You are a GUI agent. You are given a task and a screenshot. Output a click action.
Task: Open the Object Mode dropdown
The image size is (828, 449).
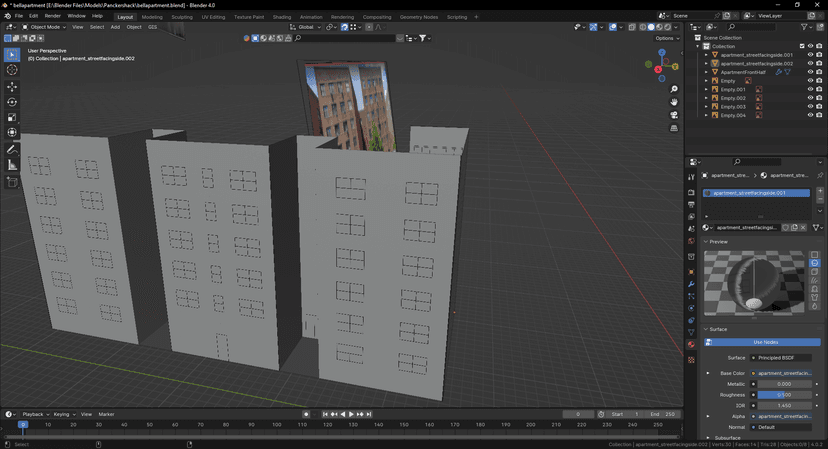coord(44,27)
